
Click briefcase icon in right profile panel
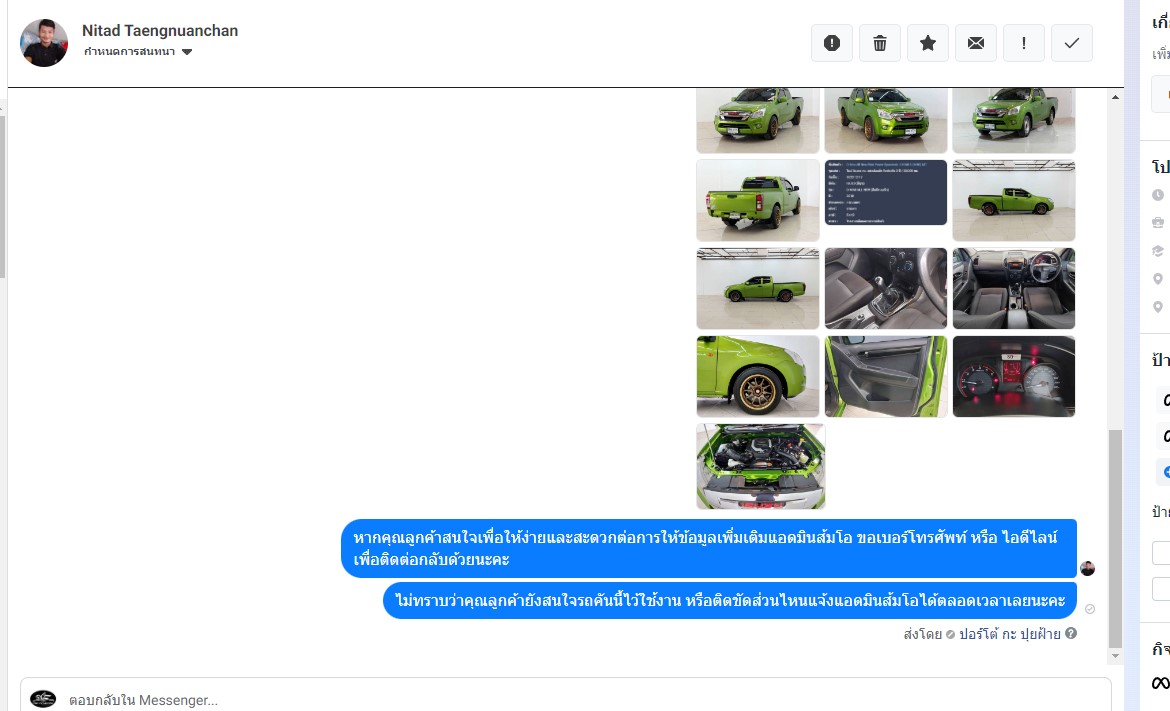pos(1158,222)
